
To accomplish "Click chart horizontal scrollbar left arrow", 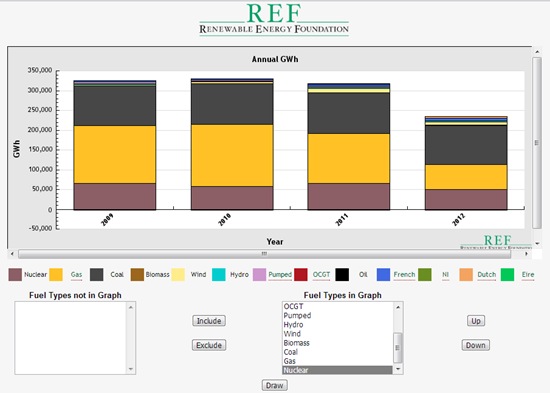I will pyautogui.click(x=12, y=254).
